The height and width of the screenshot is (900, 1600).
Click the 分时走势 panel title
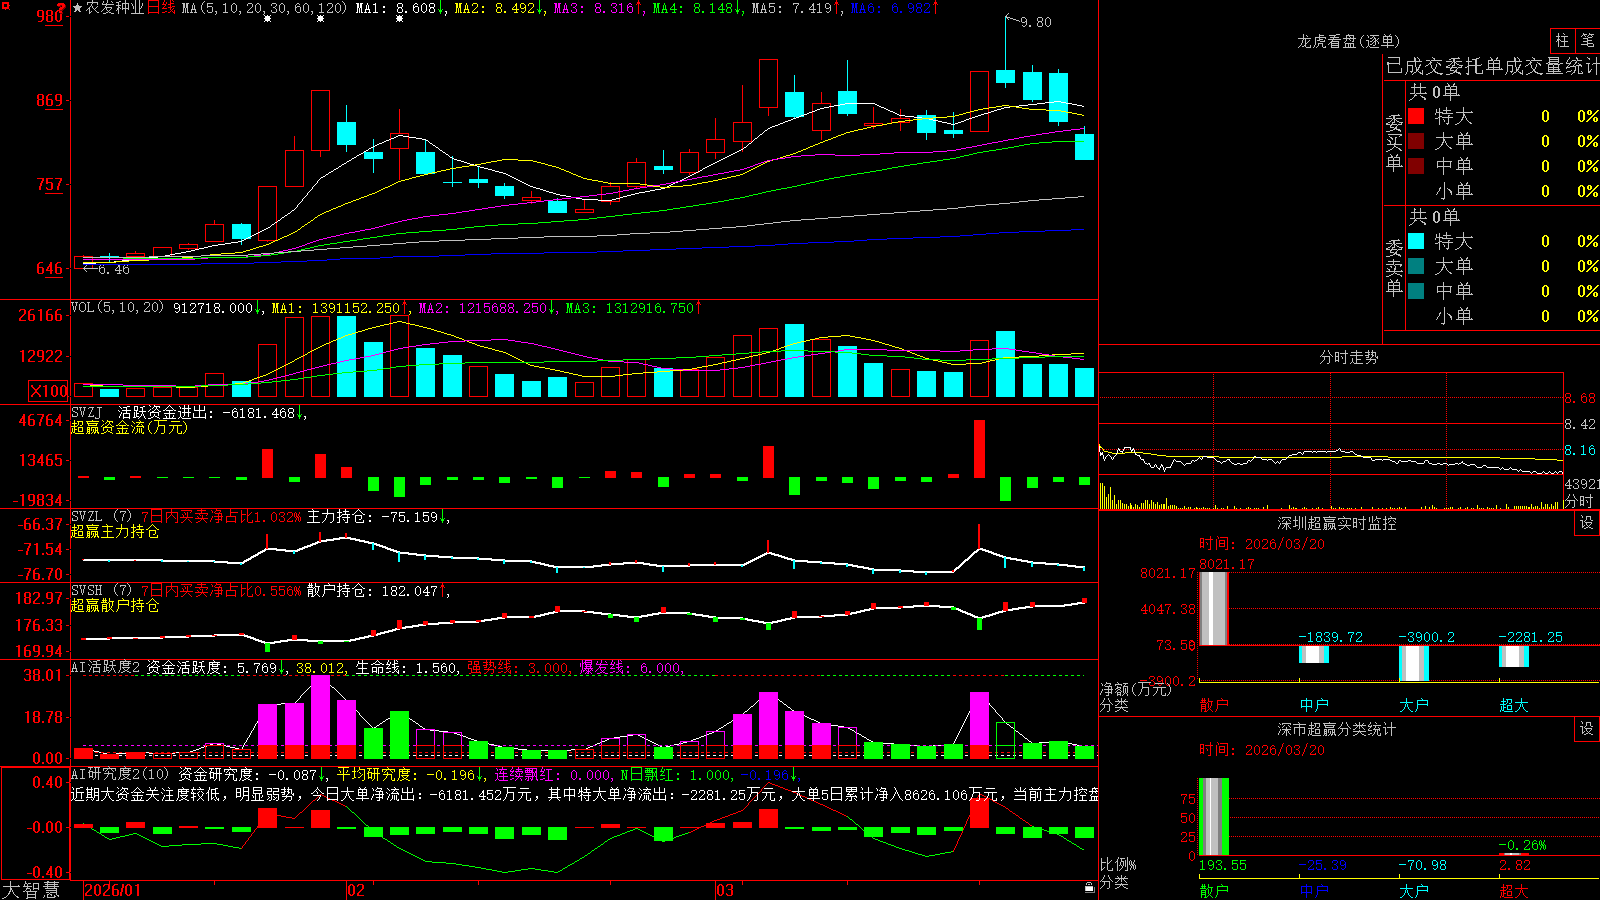[x=1348, y=357]
